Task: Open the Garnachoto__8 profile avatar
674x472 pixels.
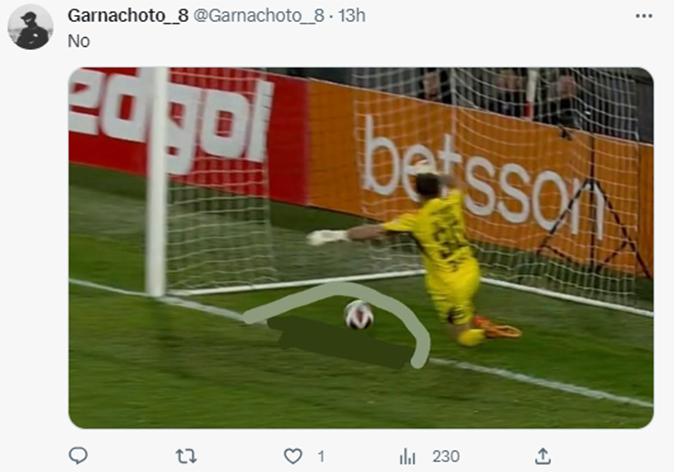Action: [x=31, y=27]
